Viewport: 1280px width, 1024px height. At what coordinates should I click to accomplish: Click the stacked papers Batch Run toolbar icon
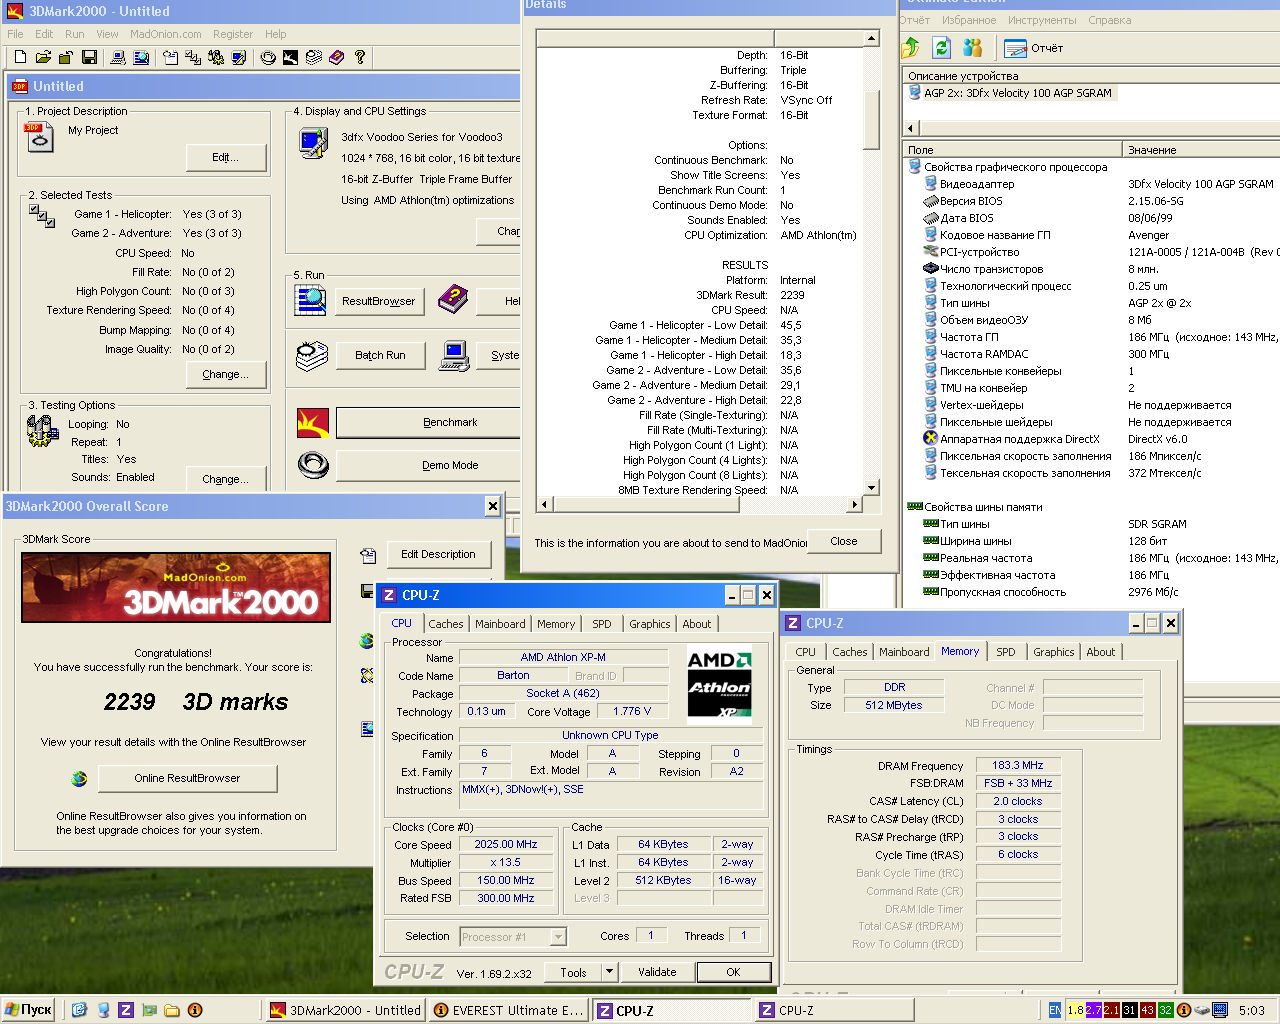click(313, 57)
